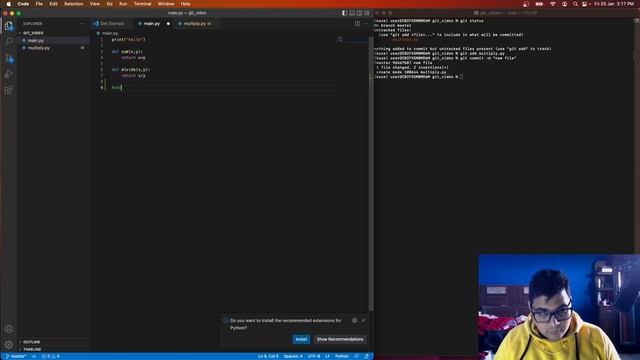
Task: Click main.py in the breadcrumb bar
Action: click(x=109, y=33)
